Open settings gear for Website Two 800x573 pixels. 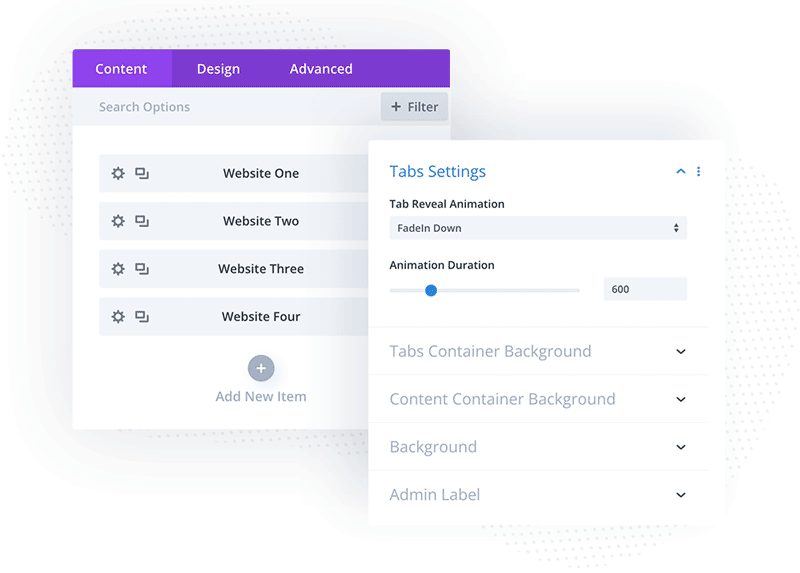[118, 221]
